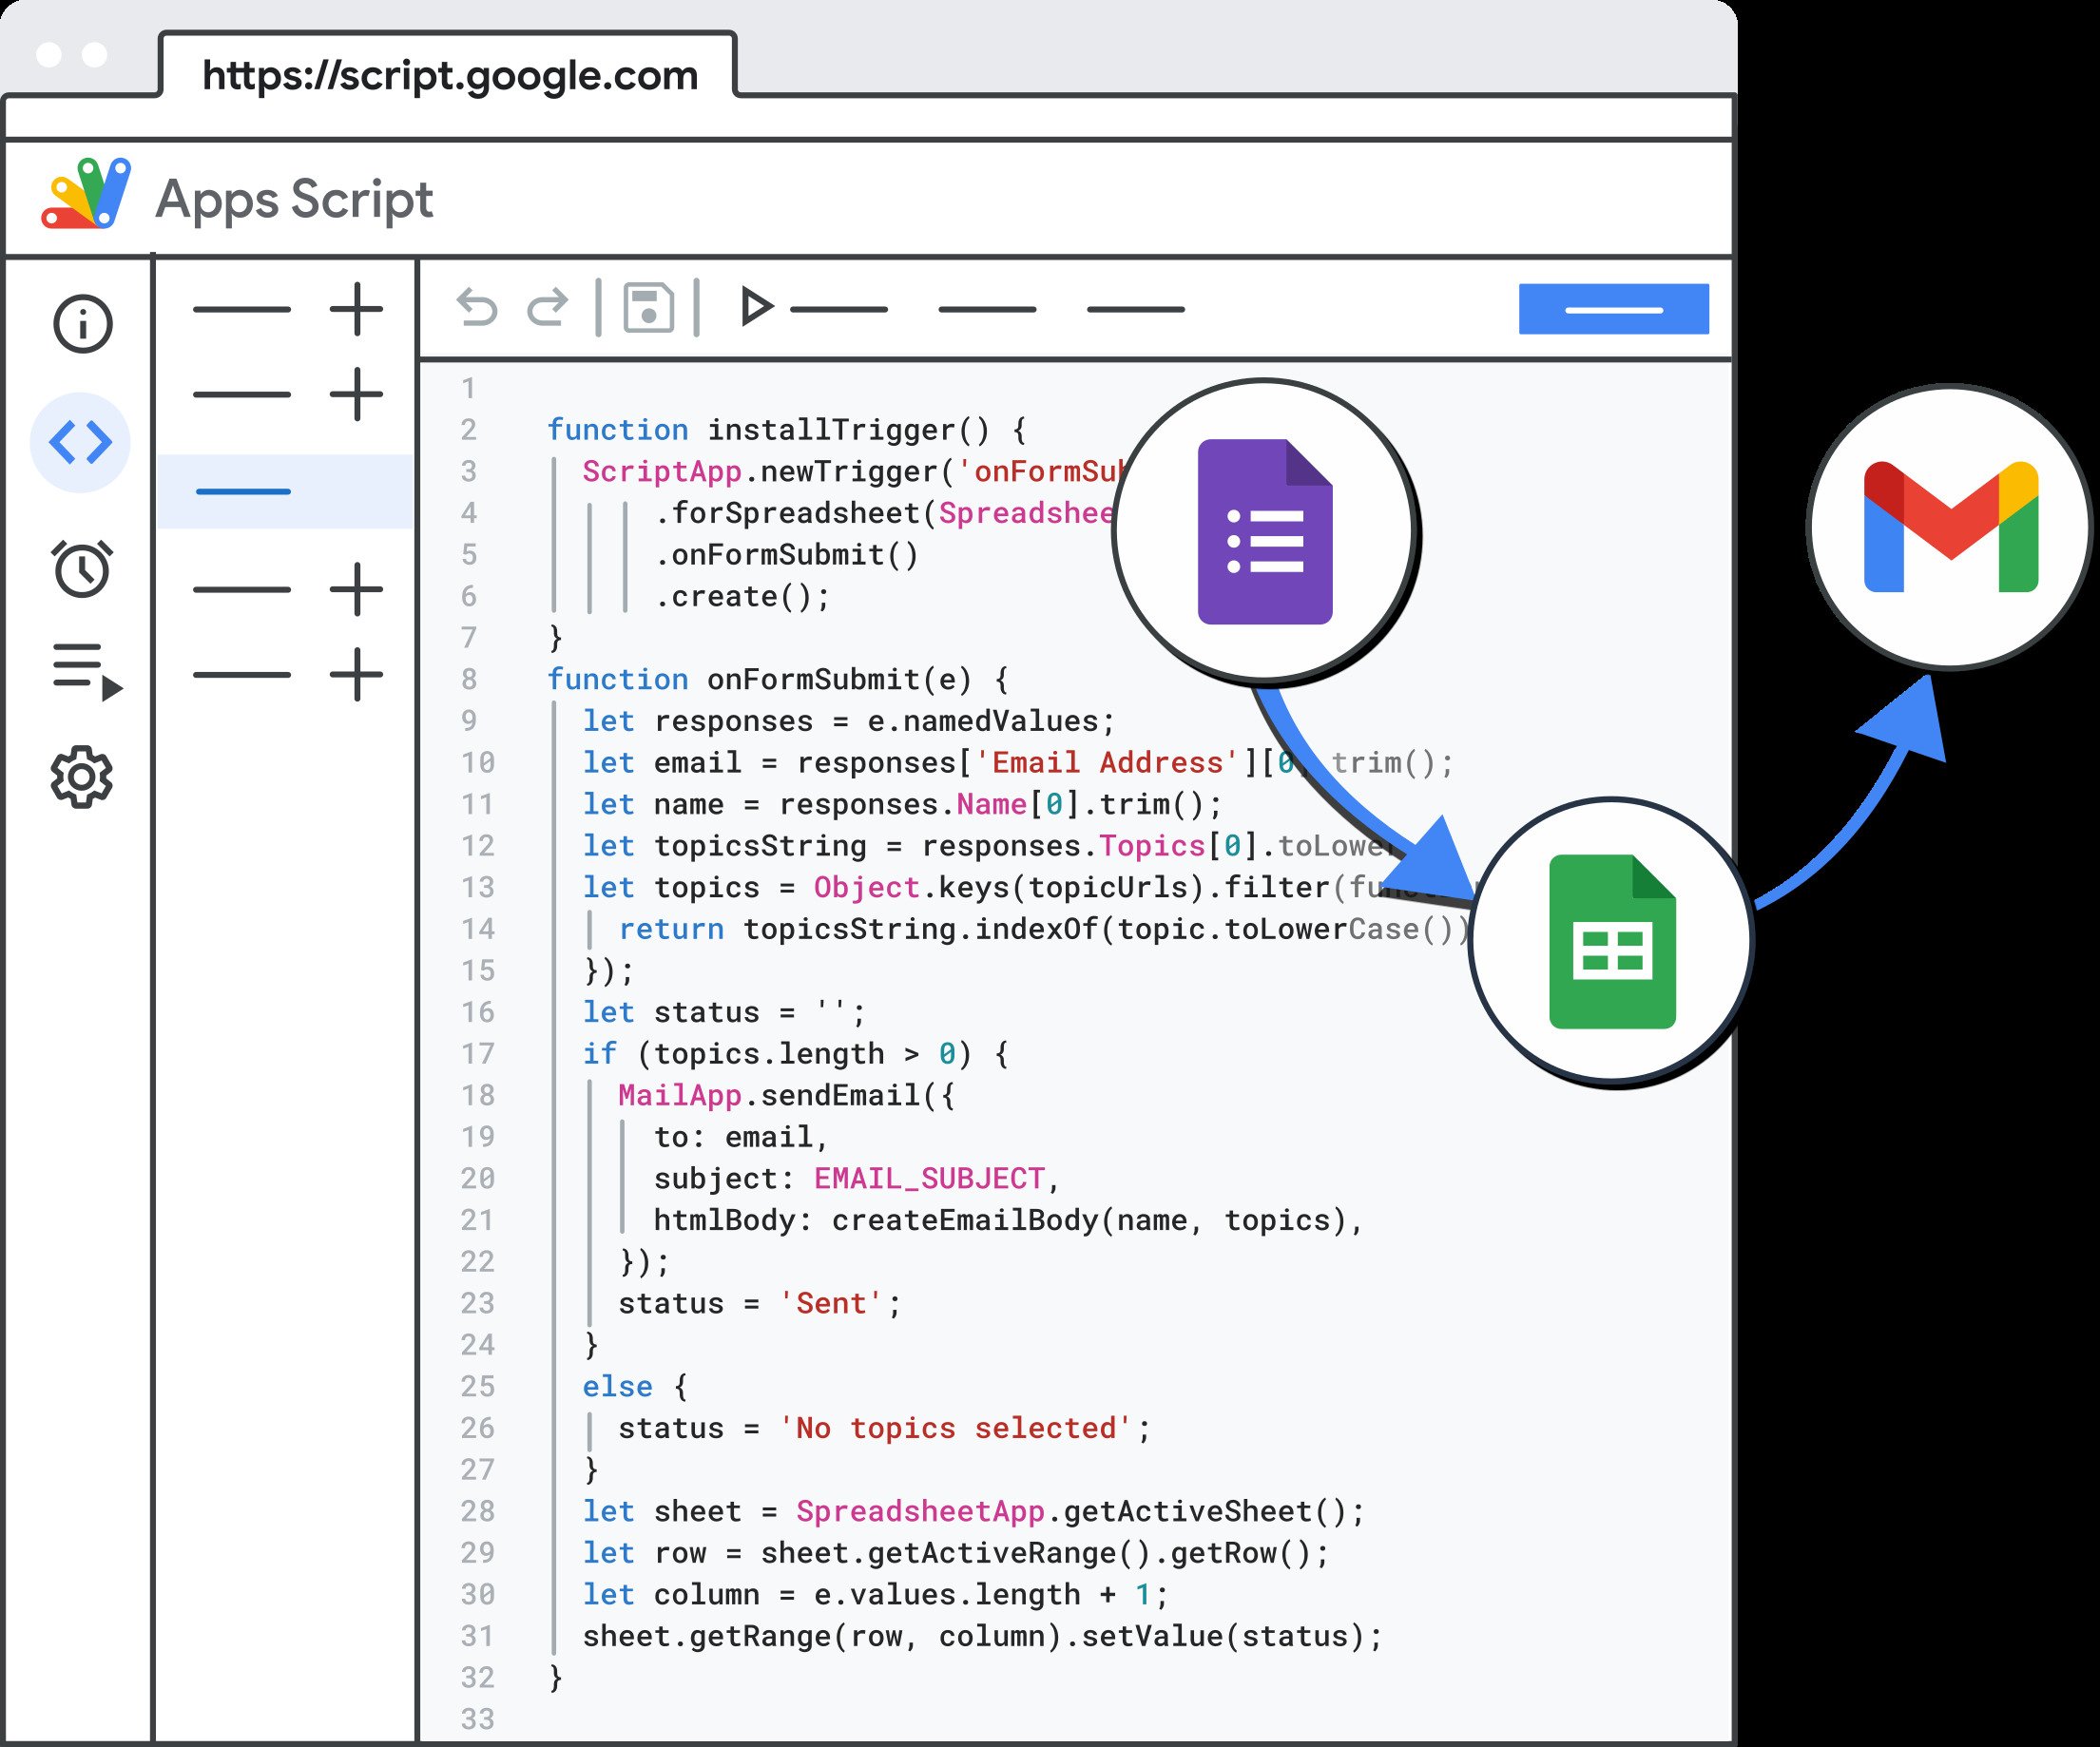The height and width of the screenshot is (1747, 2100).
Task: Click the second plus icon in file panel
Action: point(356,394)
